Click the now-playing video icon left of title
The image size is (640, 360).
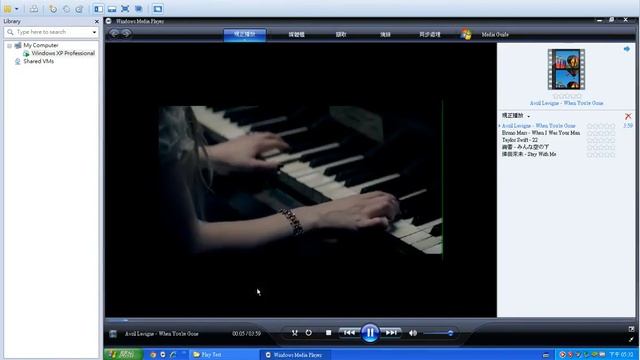[x=113, y=334]
